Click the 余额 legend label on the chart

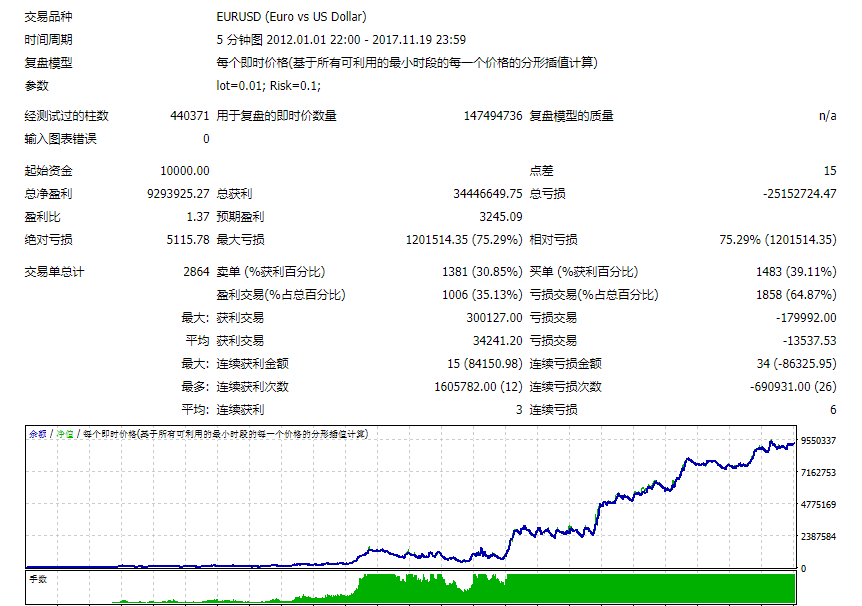(x=37, y=434)
